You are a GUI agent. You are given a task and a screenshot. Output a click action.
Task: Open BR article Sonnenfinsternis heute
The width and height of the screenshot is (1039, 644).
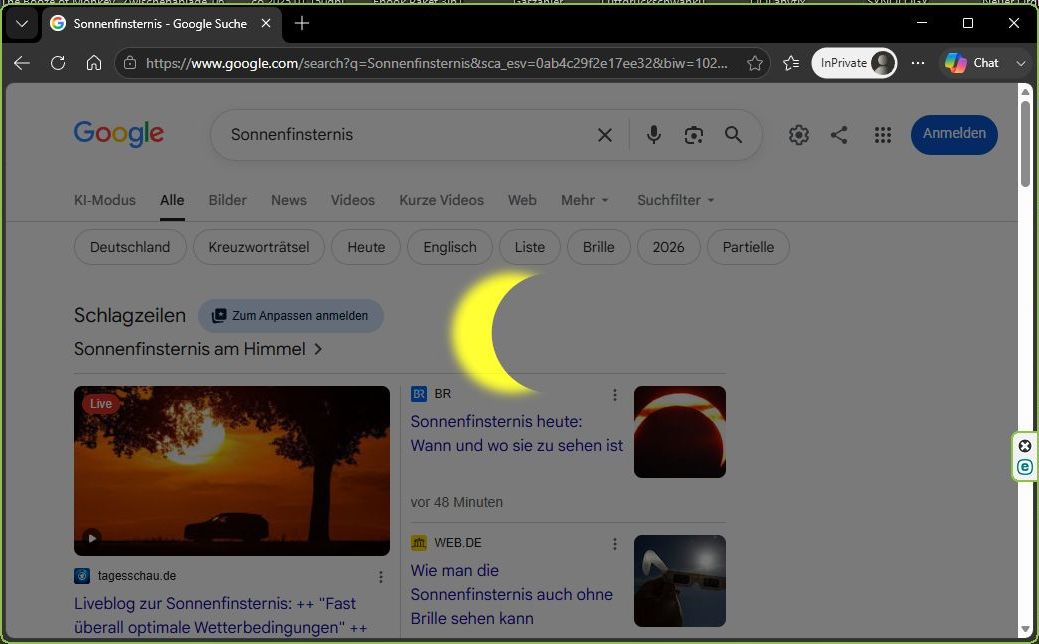pos(517,433)
